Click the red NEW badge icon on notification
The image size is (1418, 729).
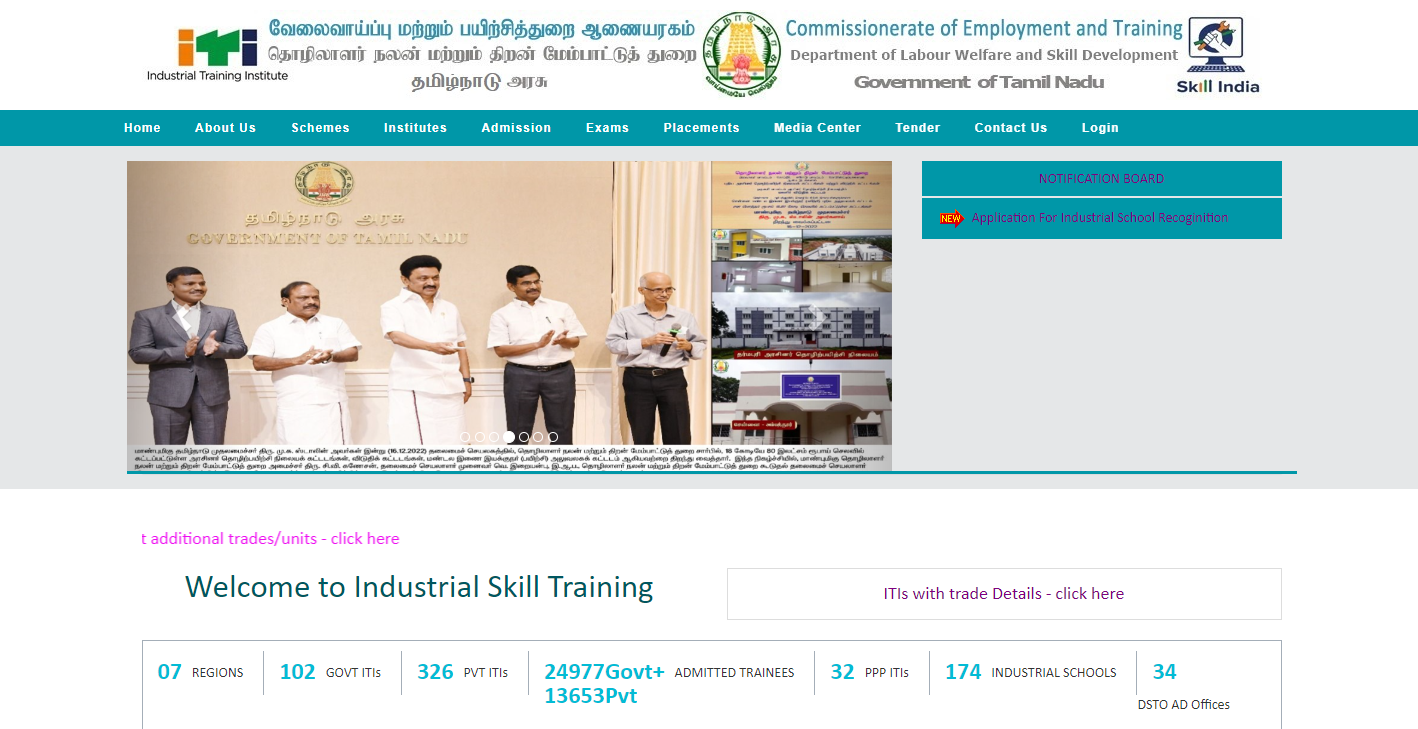(x=951, y=218)
